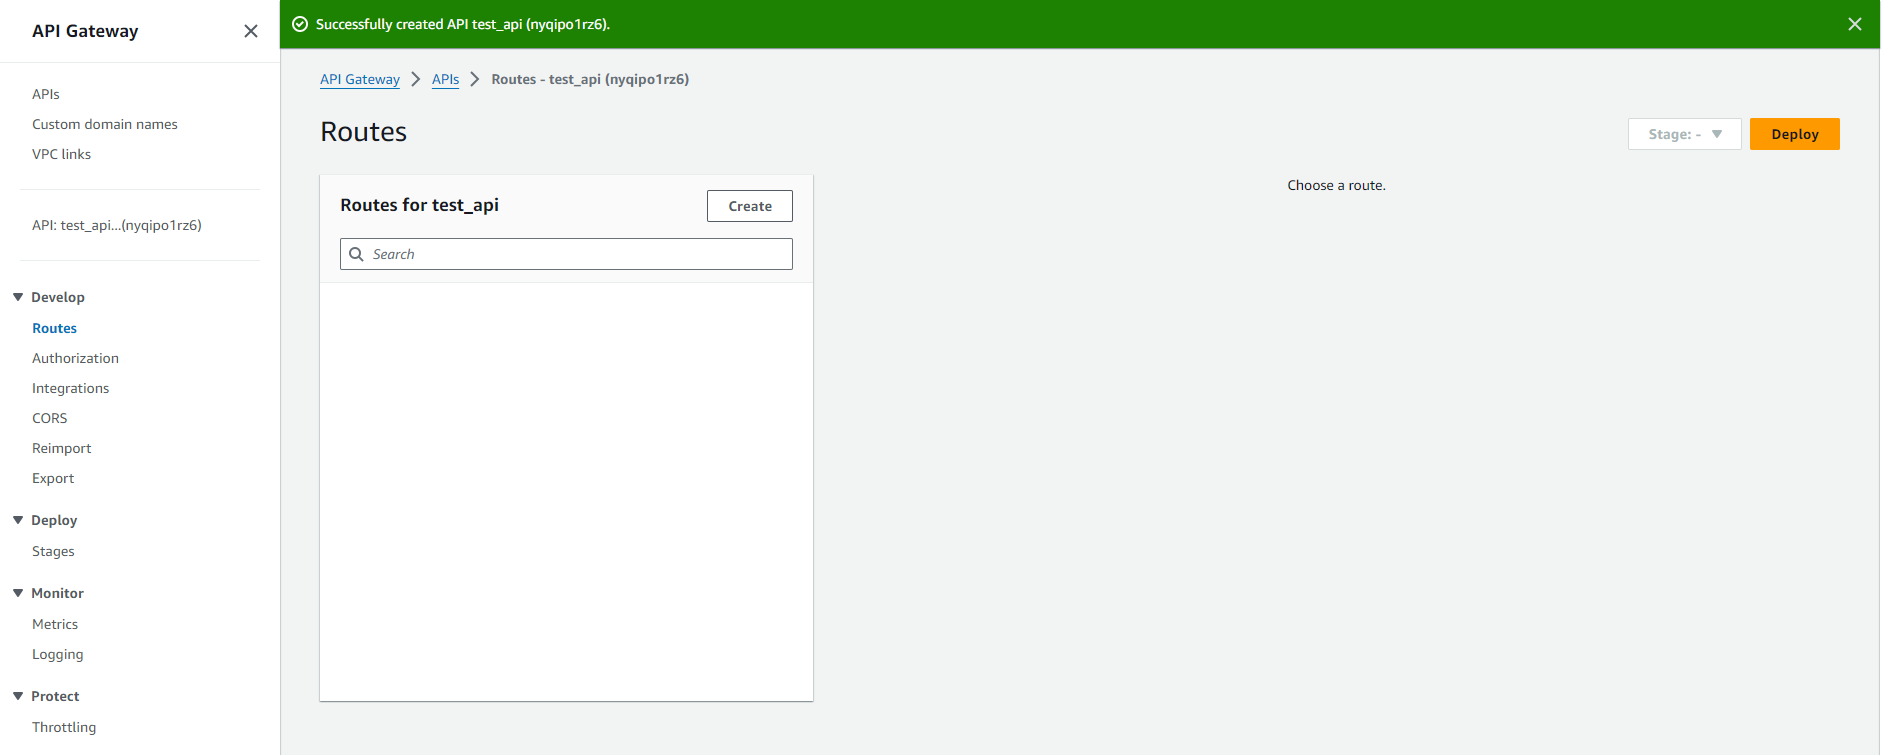Click the orange Deploy button
This screenshot has width=1887, height=755.
click(x=1795, y=134)
